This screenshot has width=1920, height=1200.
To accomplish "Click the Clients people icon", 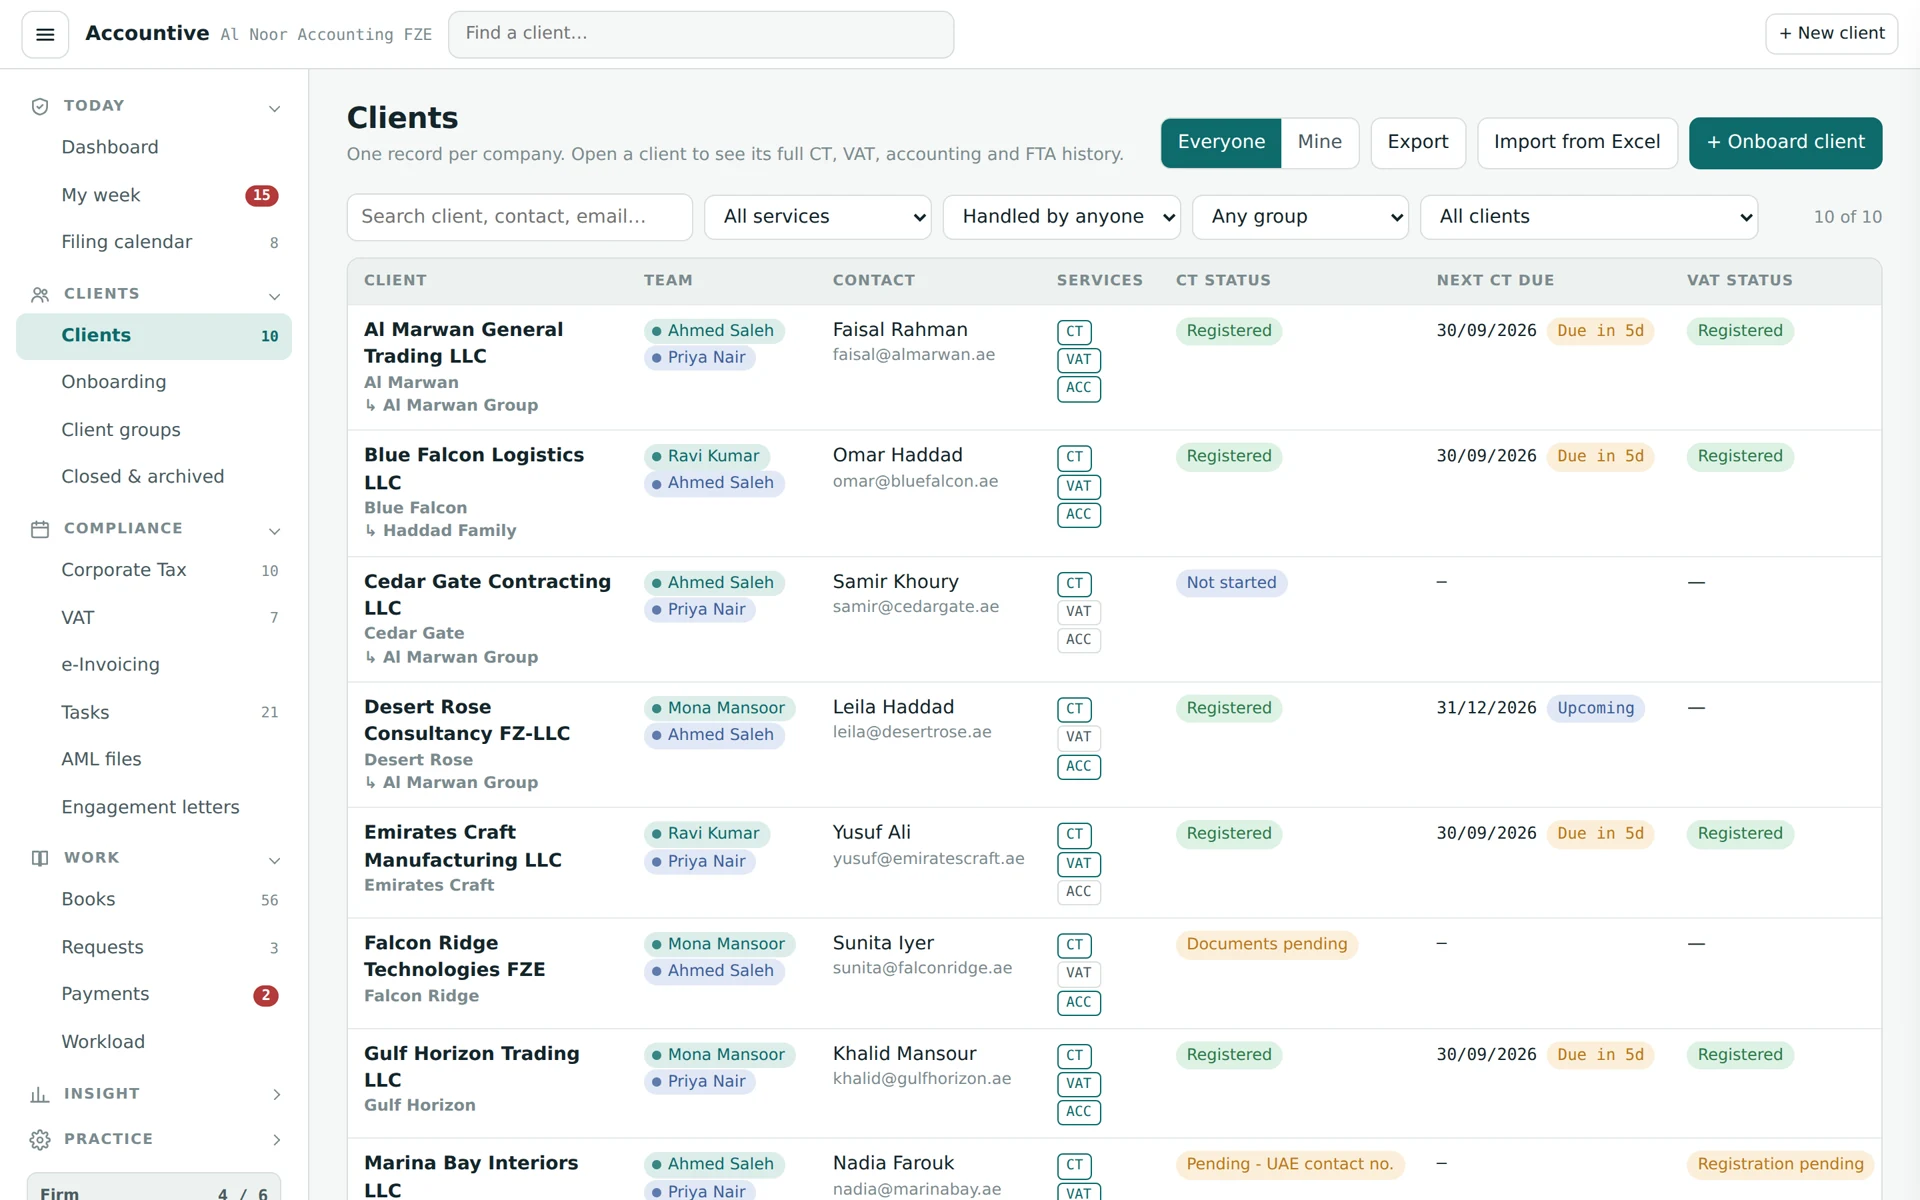I will (40, 294).
